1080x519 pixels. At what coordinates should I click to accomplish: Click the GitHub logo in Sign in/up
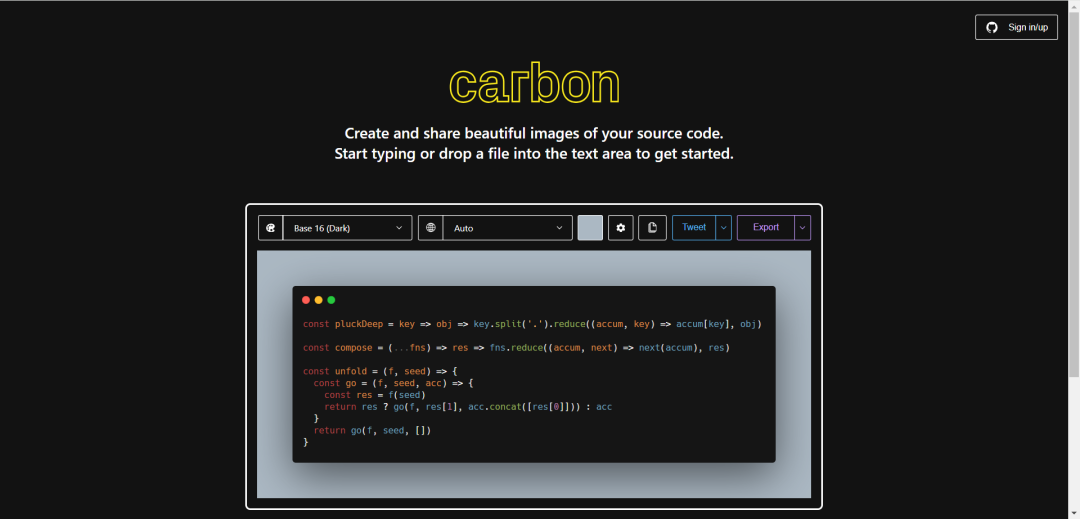[992, 28]
